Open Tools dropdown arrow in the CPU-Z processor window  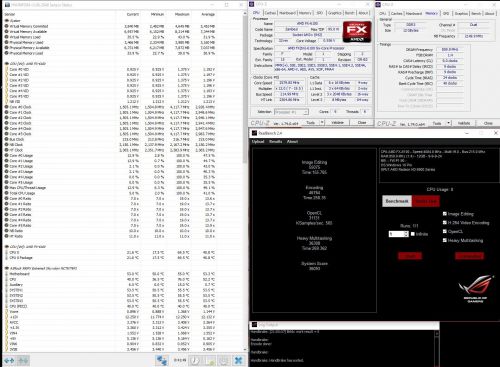pos(322,123)
